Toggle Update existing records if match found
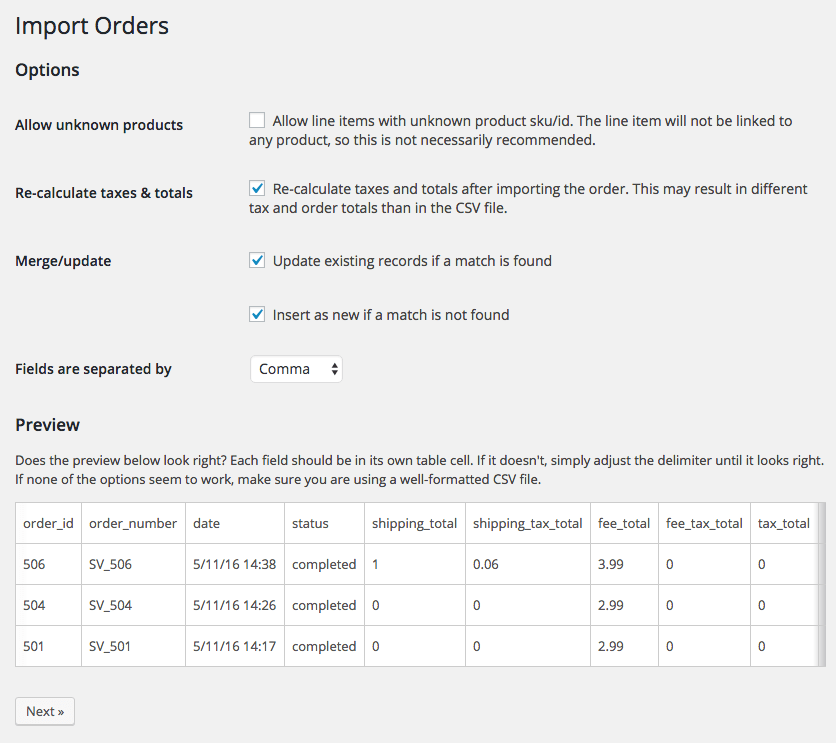 [257, 260]
